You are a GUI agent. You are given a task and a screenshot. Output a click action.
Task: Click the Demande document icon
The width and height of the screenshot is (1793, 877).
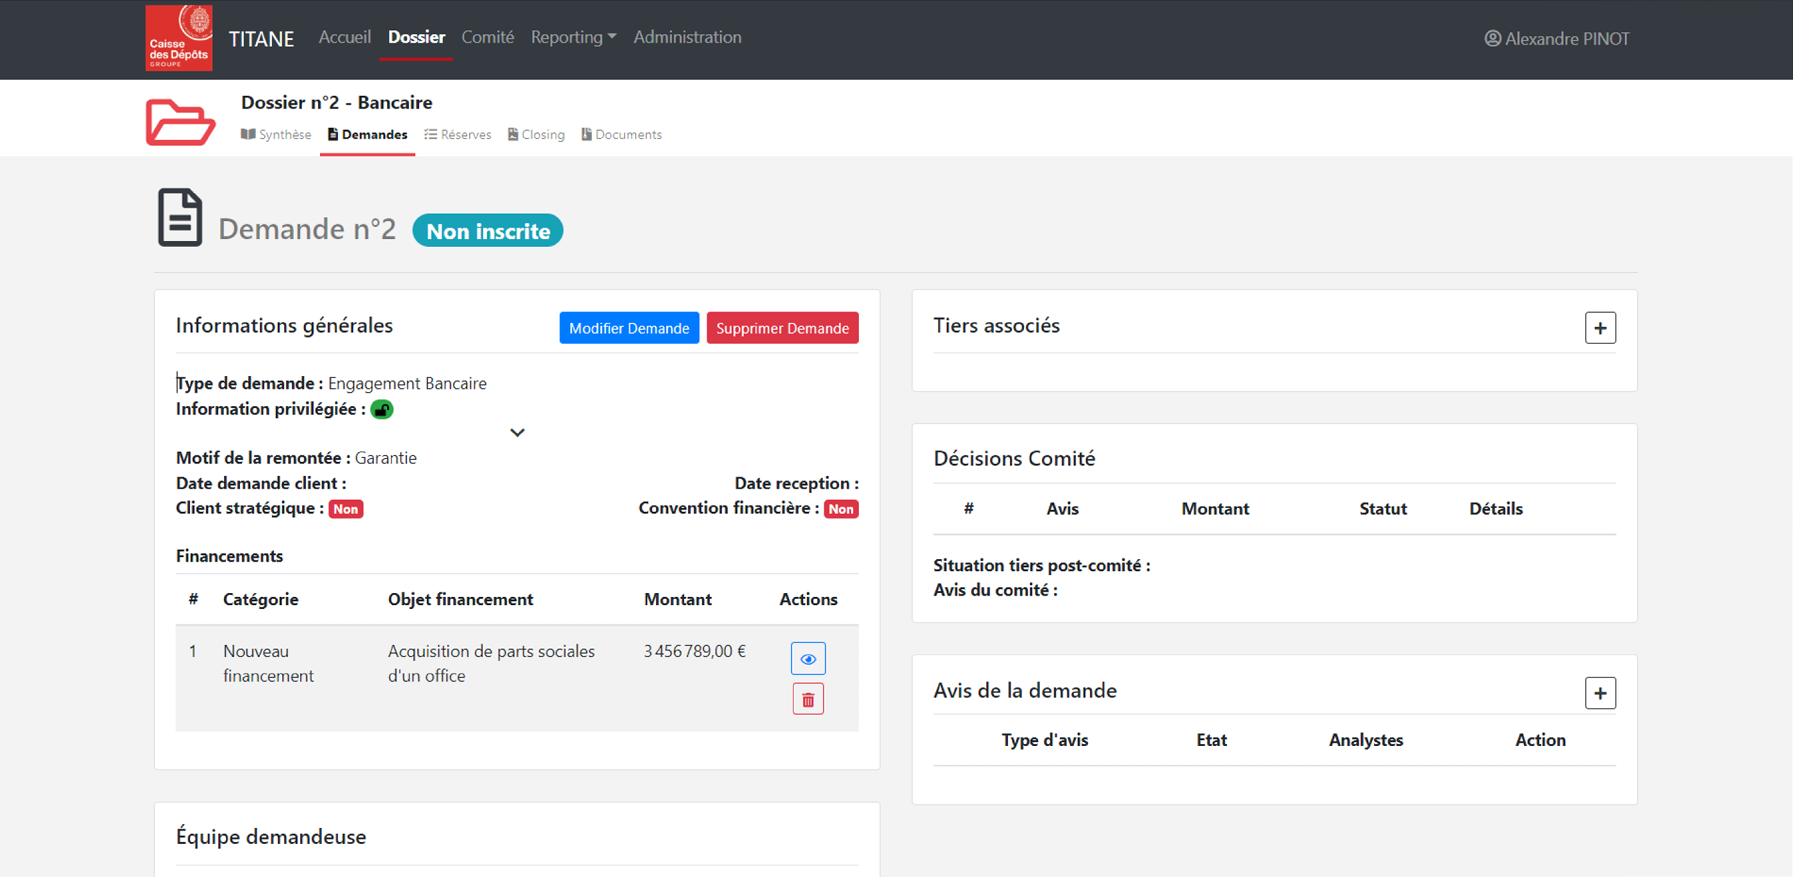click(180, 217)
